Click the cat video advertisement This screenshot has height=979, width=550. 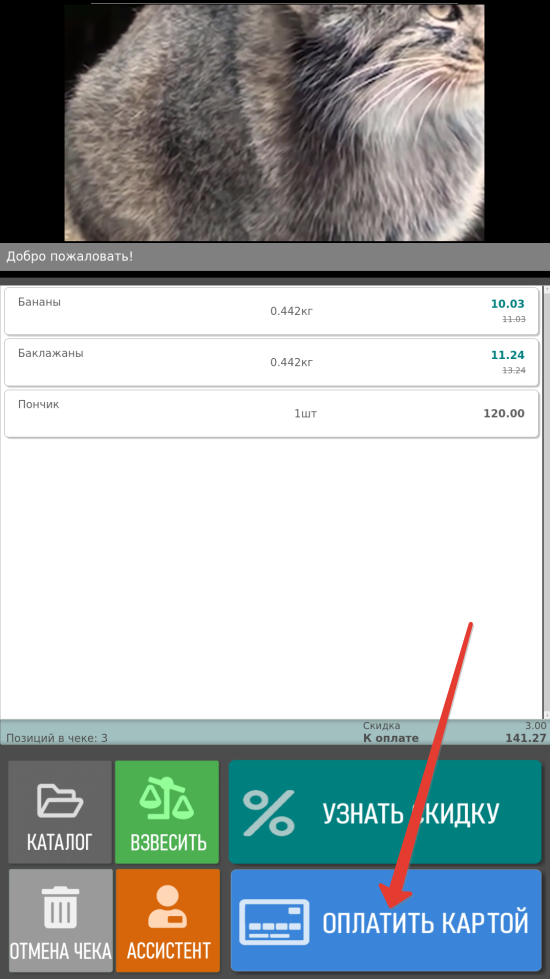click(x=274, y=122)
